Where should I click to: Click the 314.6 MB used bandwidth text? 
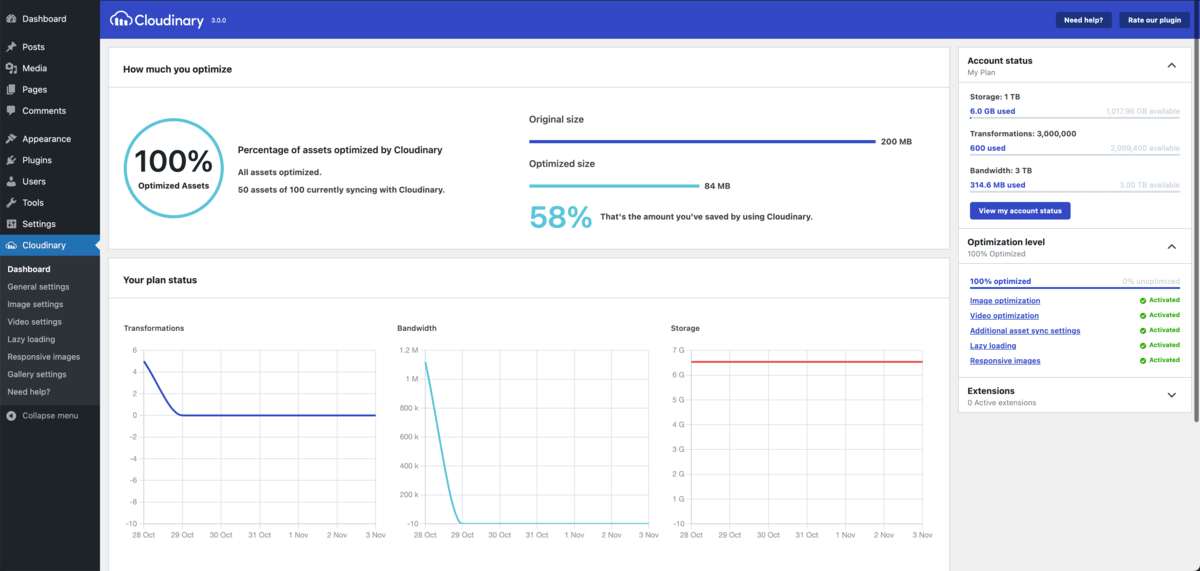coord(997,184)
